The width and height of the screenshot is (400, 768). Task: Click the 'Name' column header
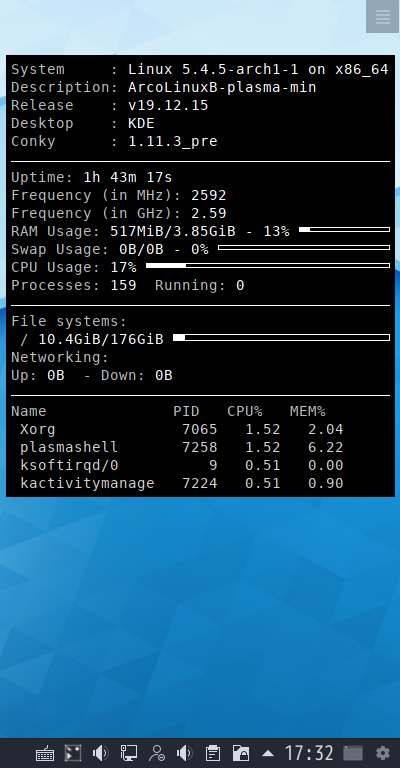point(29,411)
